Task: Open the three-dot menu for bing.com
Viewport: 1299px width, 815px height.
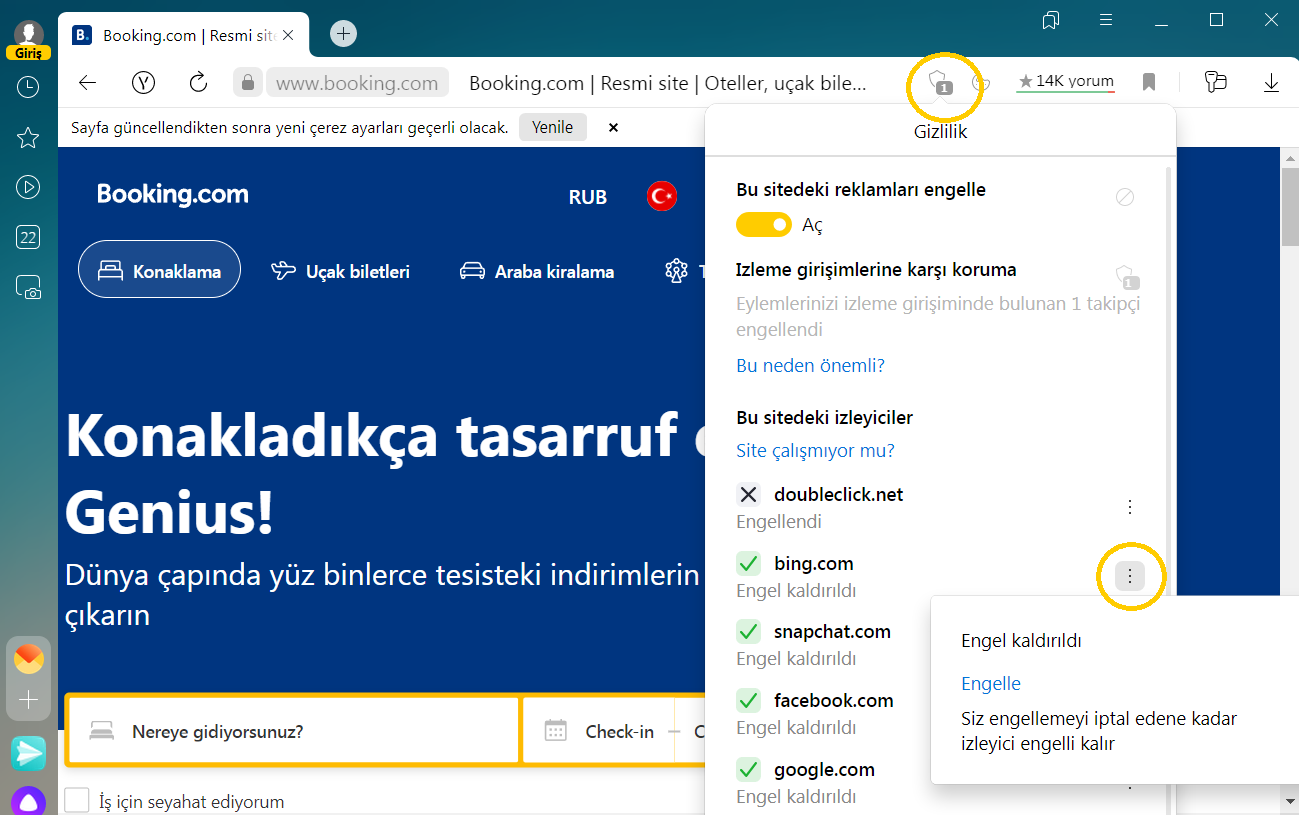Action: point(1130,576)
